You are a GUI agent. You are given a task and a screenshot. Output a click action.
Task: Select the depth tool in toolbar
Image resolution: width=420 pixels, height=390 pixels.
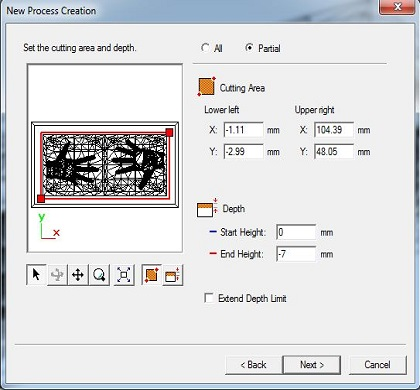pyautogui.click(x=173, y=275)
